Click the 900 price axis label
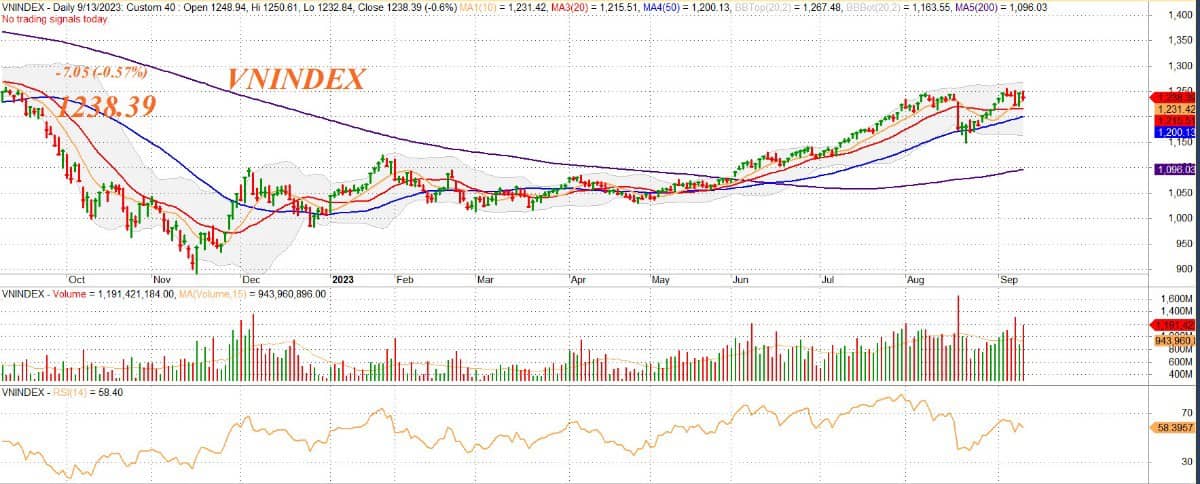 point(1182,269)
